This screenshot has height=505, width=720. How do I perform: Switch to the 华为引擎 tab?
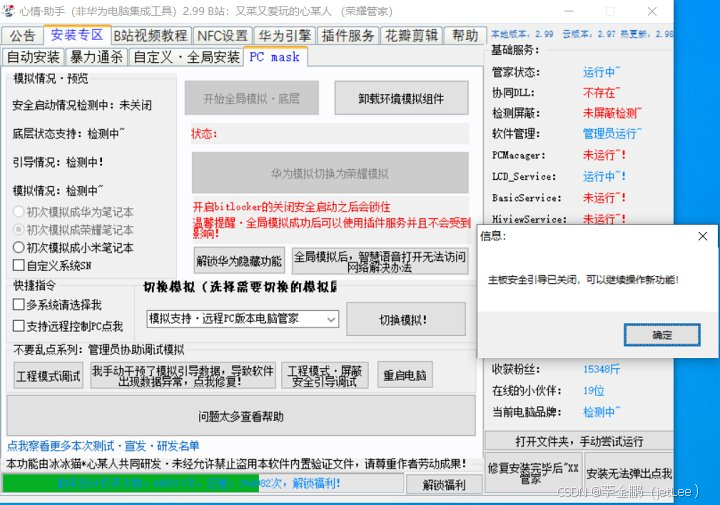285,35
